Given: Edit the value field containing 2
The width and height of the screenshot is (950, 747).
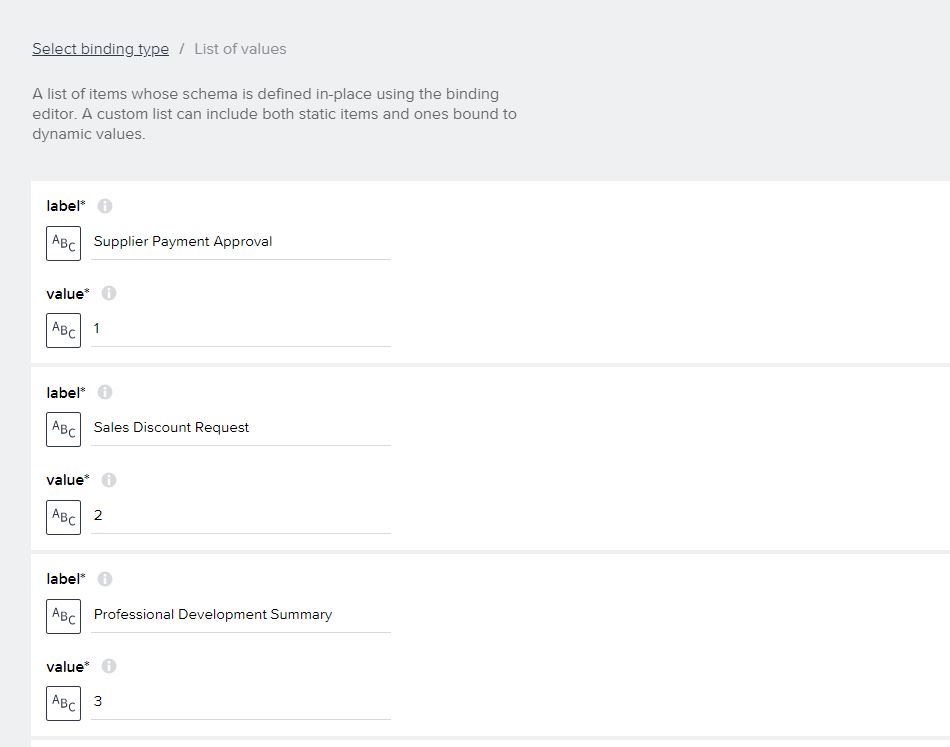Looking at the screenshot, I should tap(241, 516).
